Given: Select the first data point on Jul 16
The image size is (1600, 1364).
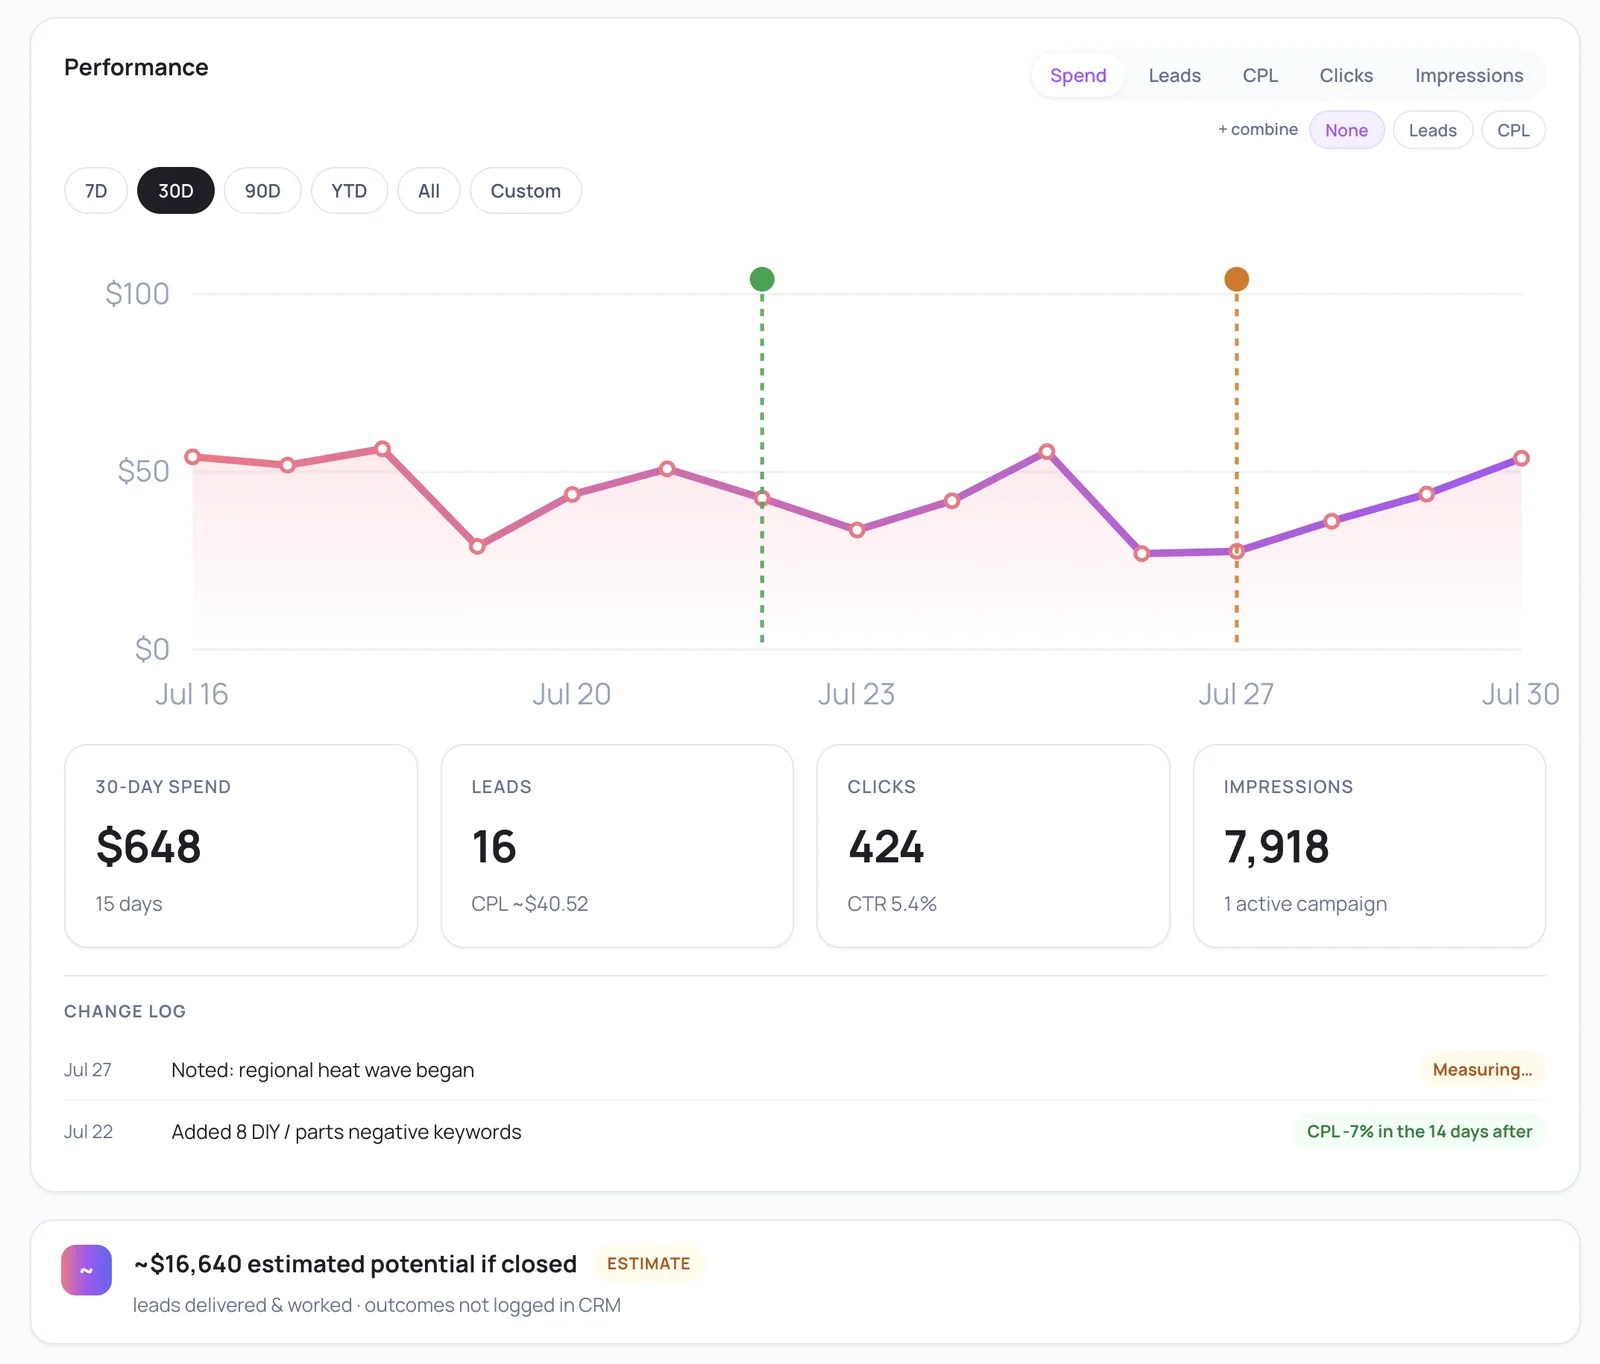Looking at the screenshot, I should [x=193, y=457].
